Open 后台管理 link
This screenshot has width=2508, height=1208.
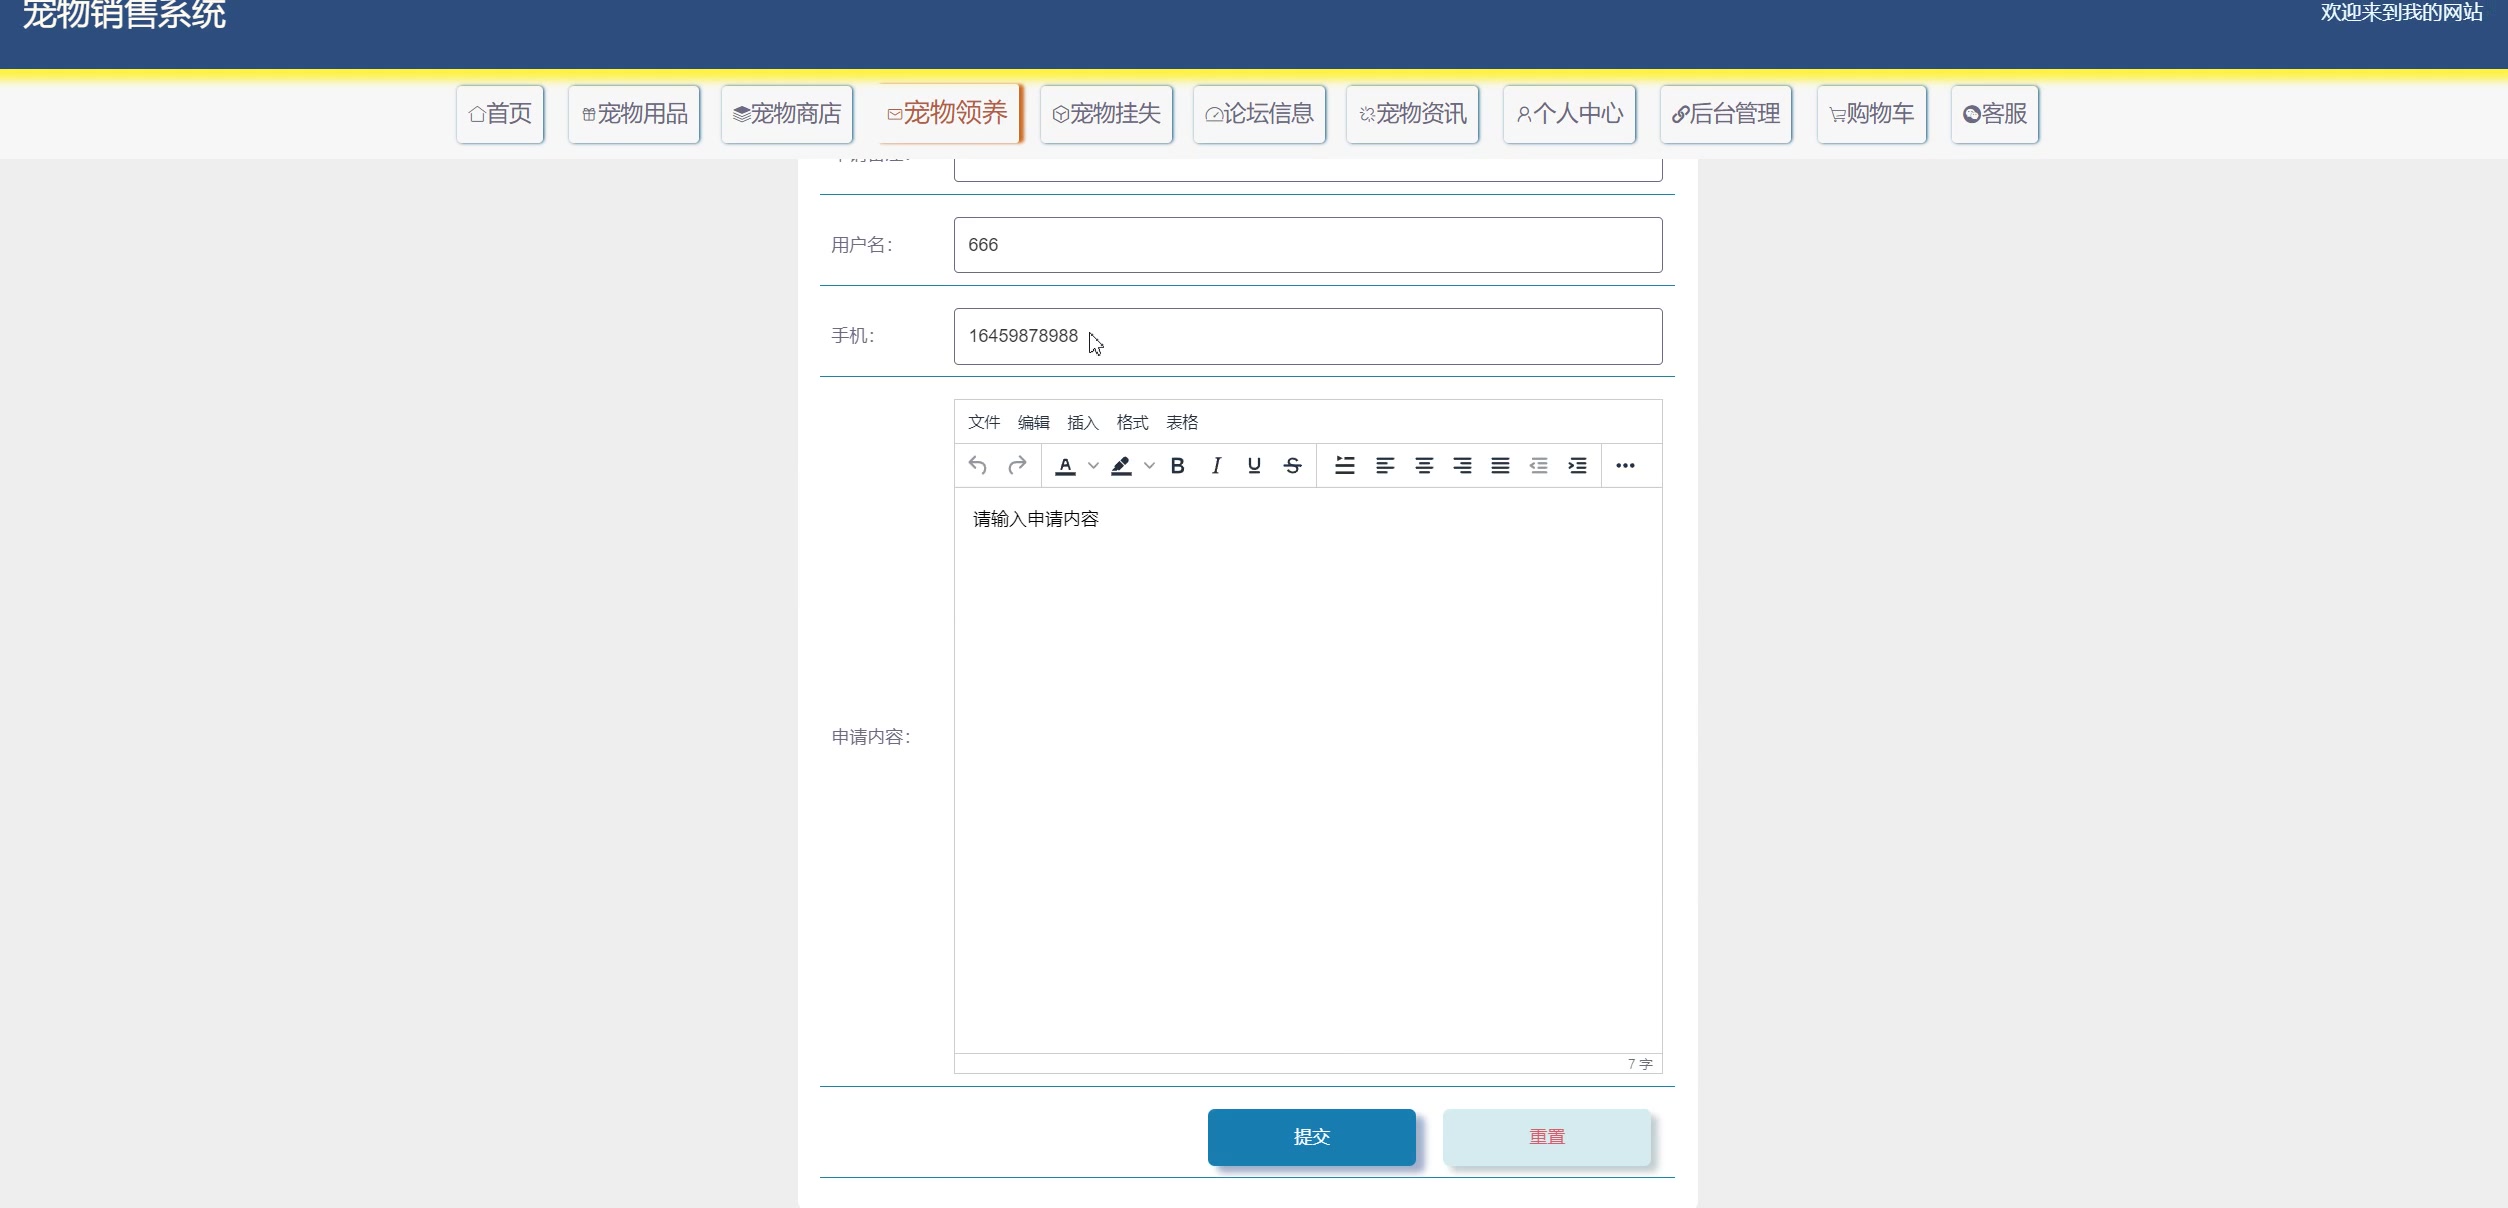click(x=1726, y=114)
